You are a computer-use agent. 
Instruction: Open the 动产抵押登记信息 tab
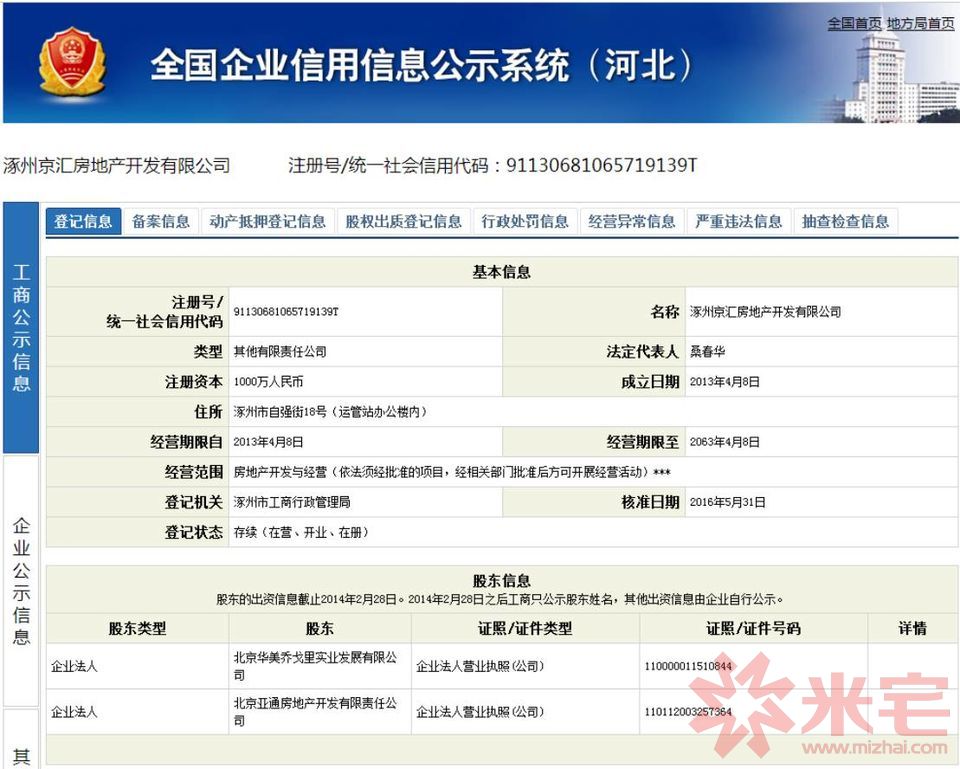tap(268, 221)
